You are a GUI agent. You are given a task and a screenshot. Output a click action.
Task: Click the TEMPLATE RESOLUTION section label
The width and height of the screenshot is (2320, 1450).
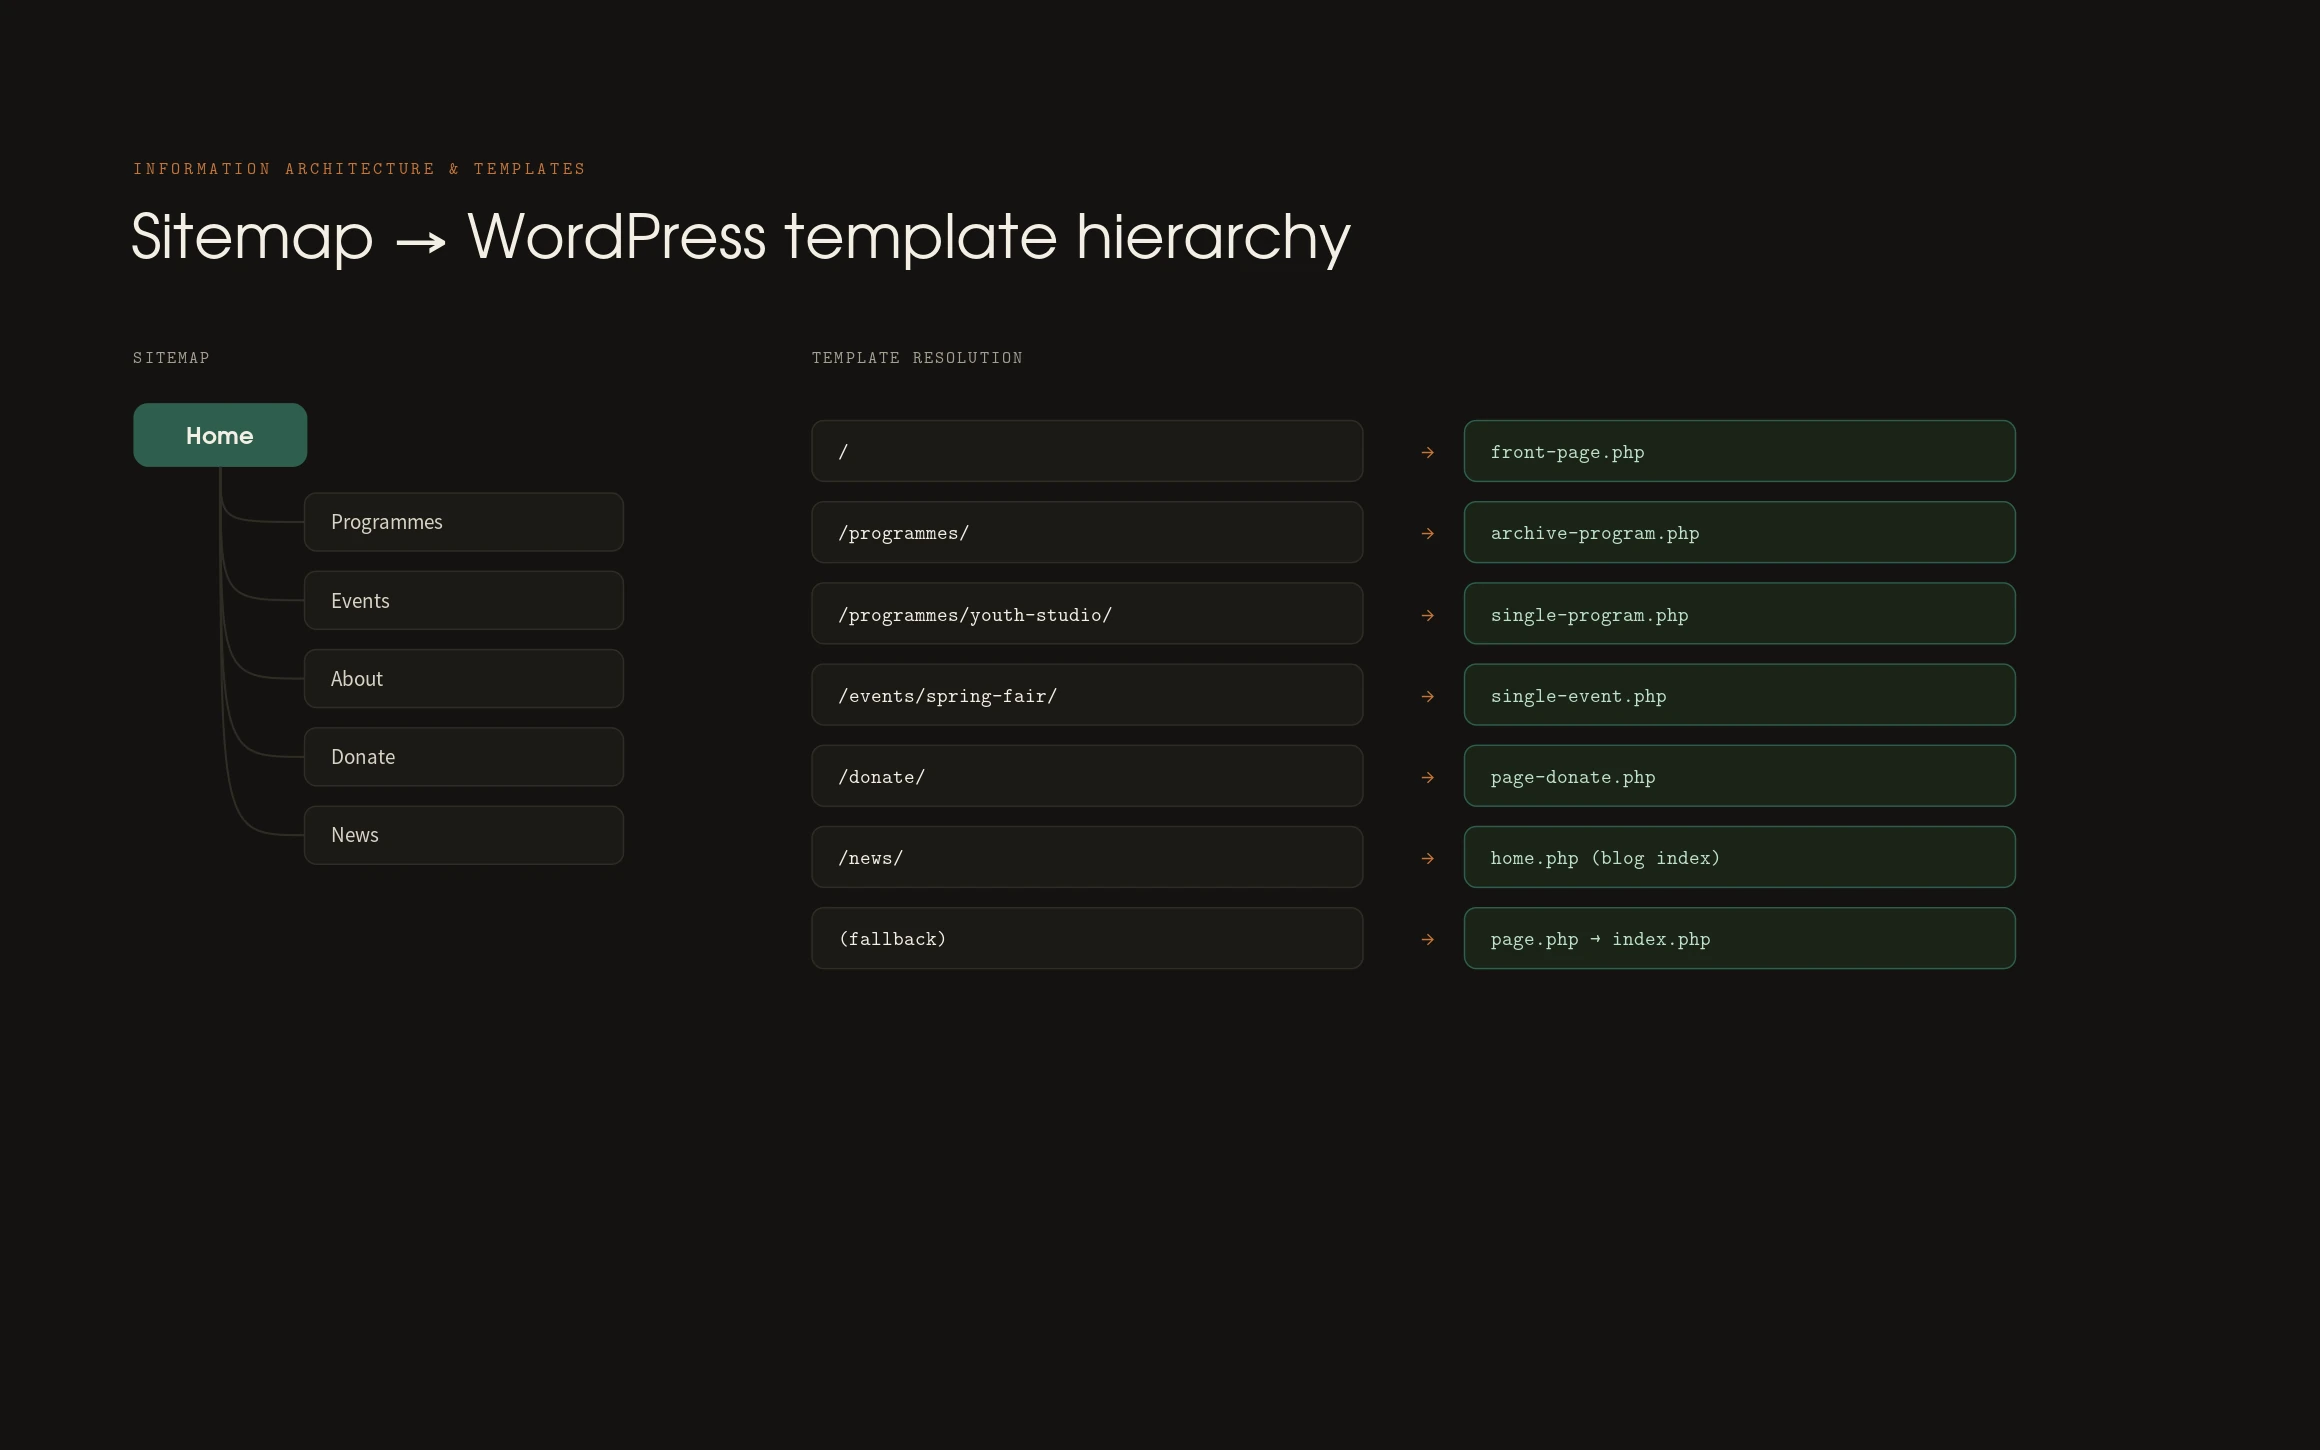coord(917,358)
